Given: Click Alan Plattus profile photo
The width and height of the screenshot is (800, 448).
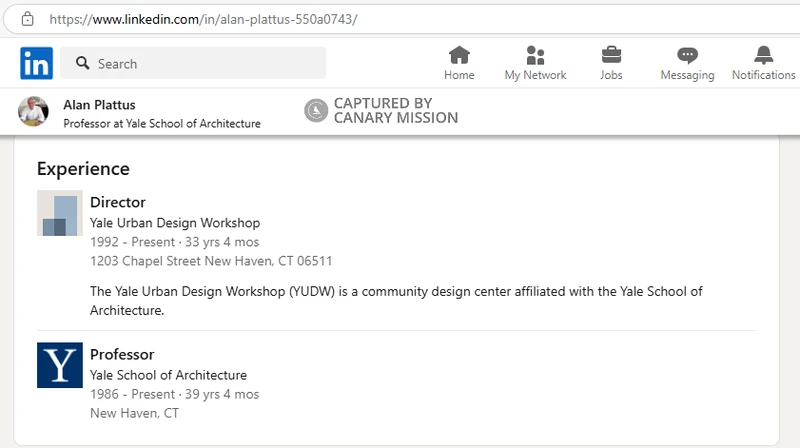Looking at the screenshot, I should [33, 111].
